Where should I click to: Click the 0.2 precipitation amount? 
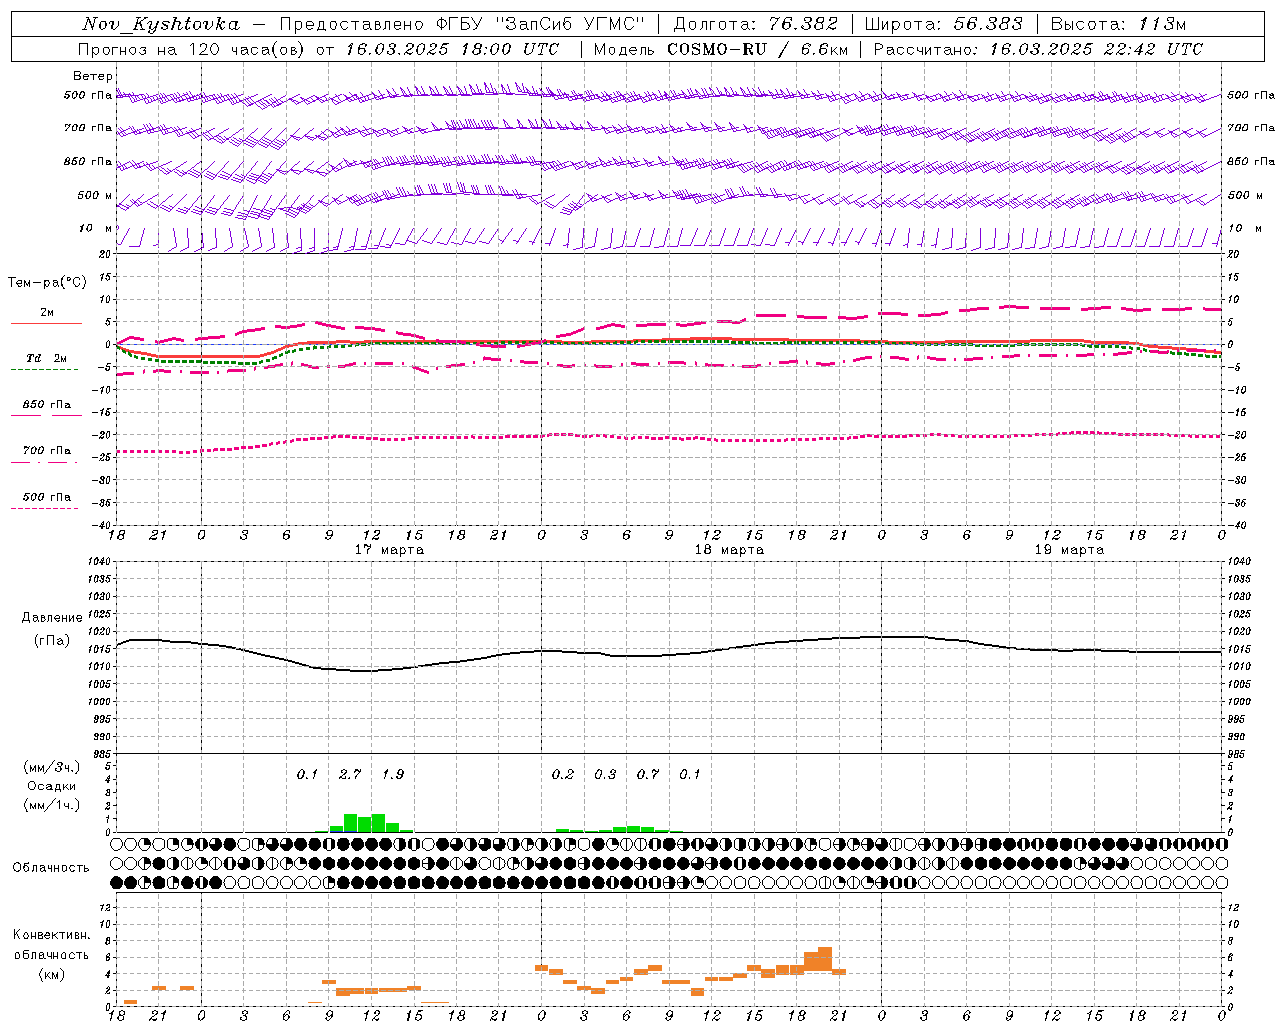[x=563, y=775]
